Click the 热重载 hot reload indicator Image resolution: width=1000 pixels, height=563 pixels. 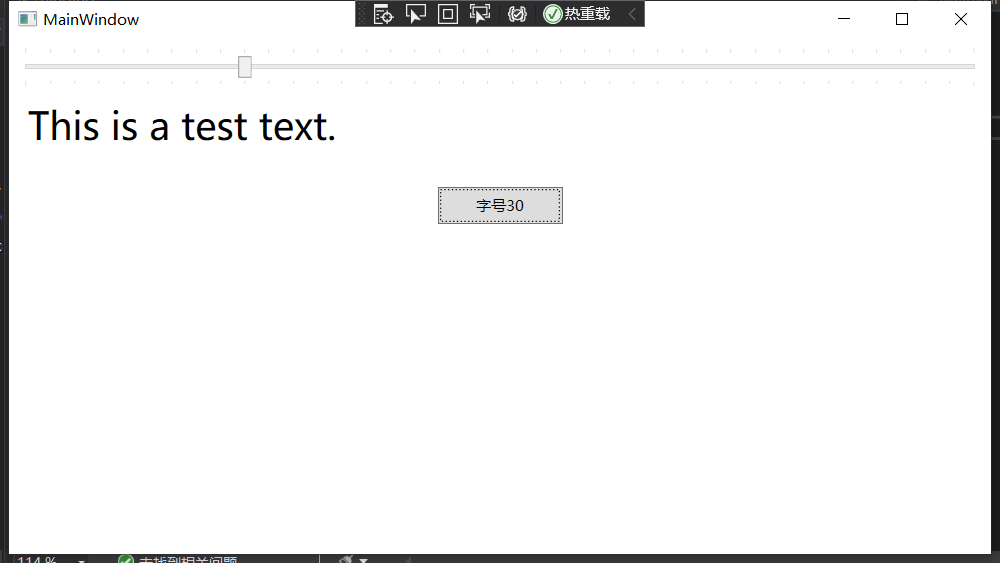click(x=577, y=14)
